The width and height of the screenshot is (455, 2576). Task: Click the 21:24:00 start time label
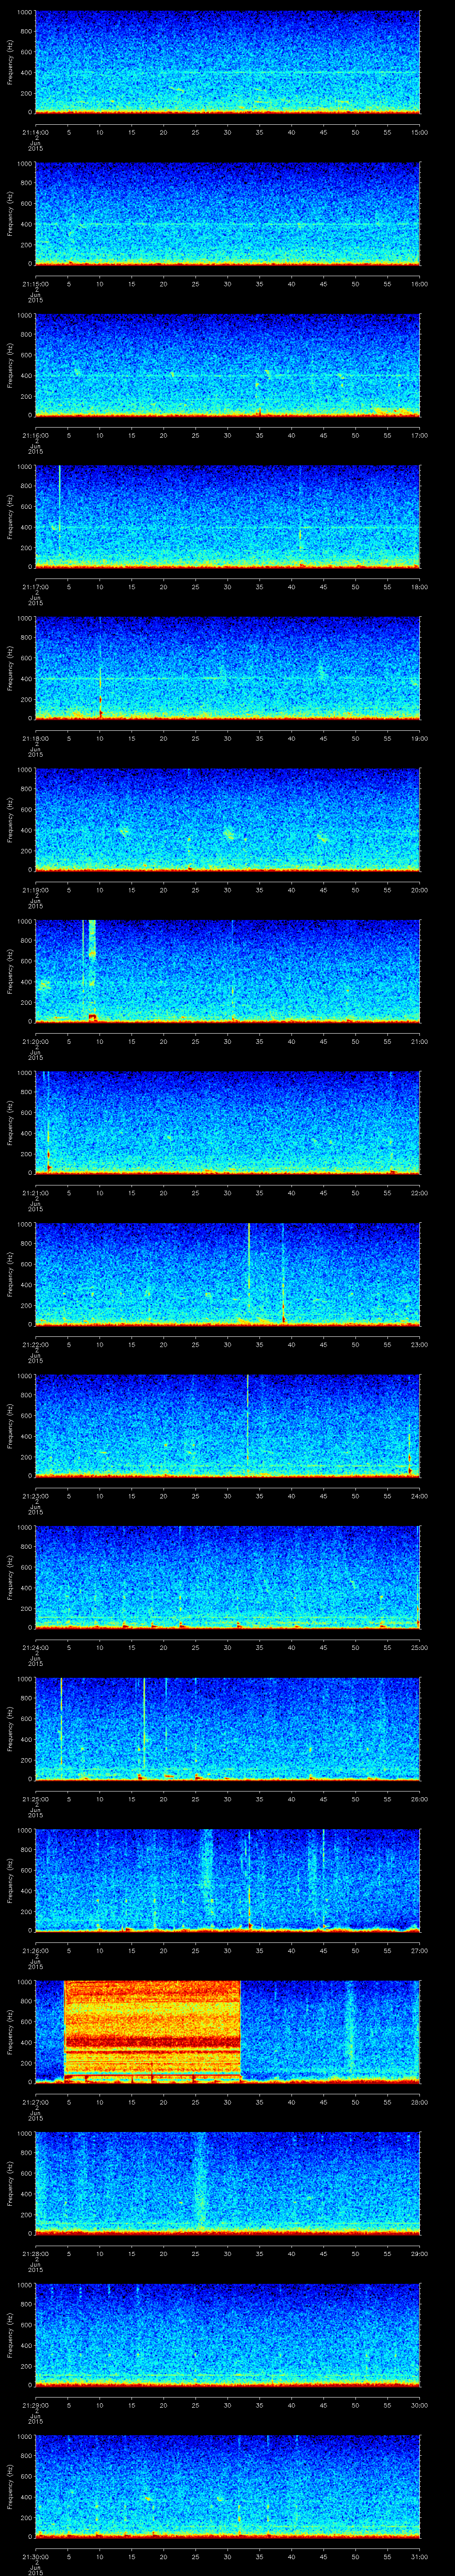(35, 1647)
